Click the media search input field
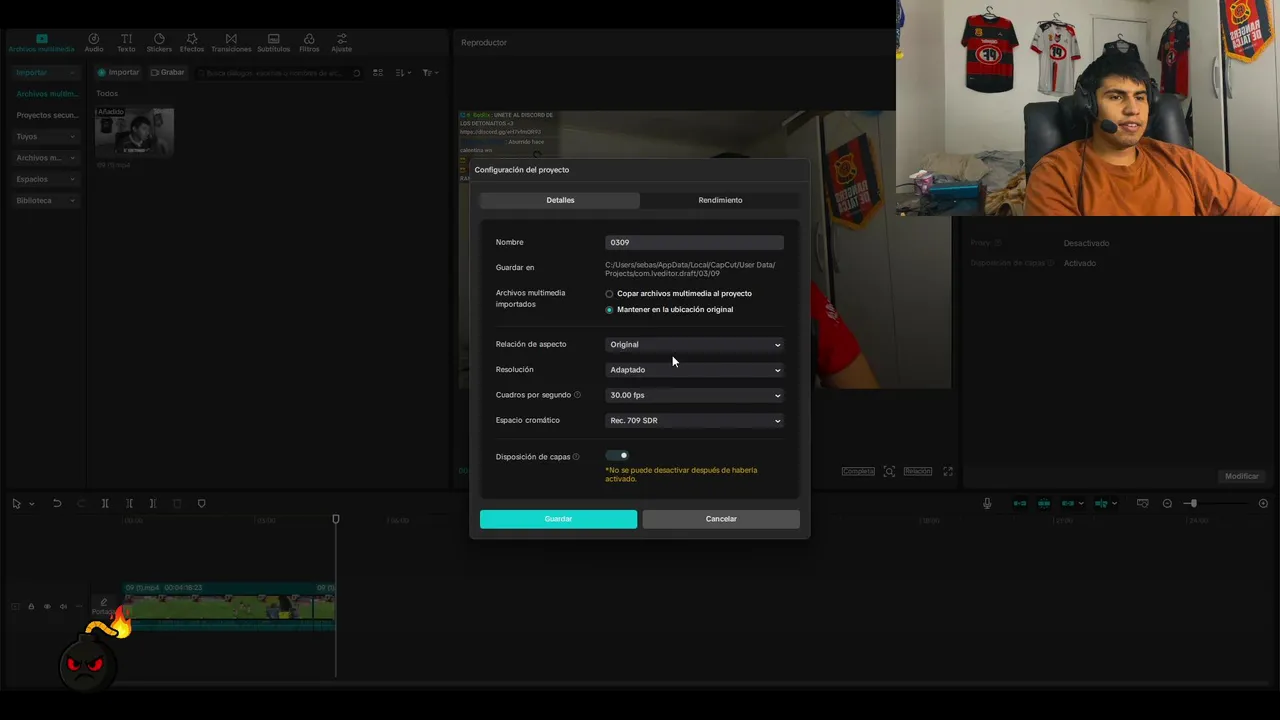The width and height of the screenshot is (1280, 720). tap(278, 73)
